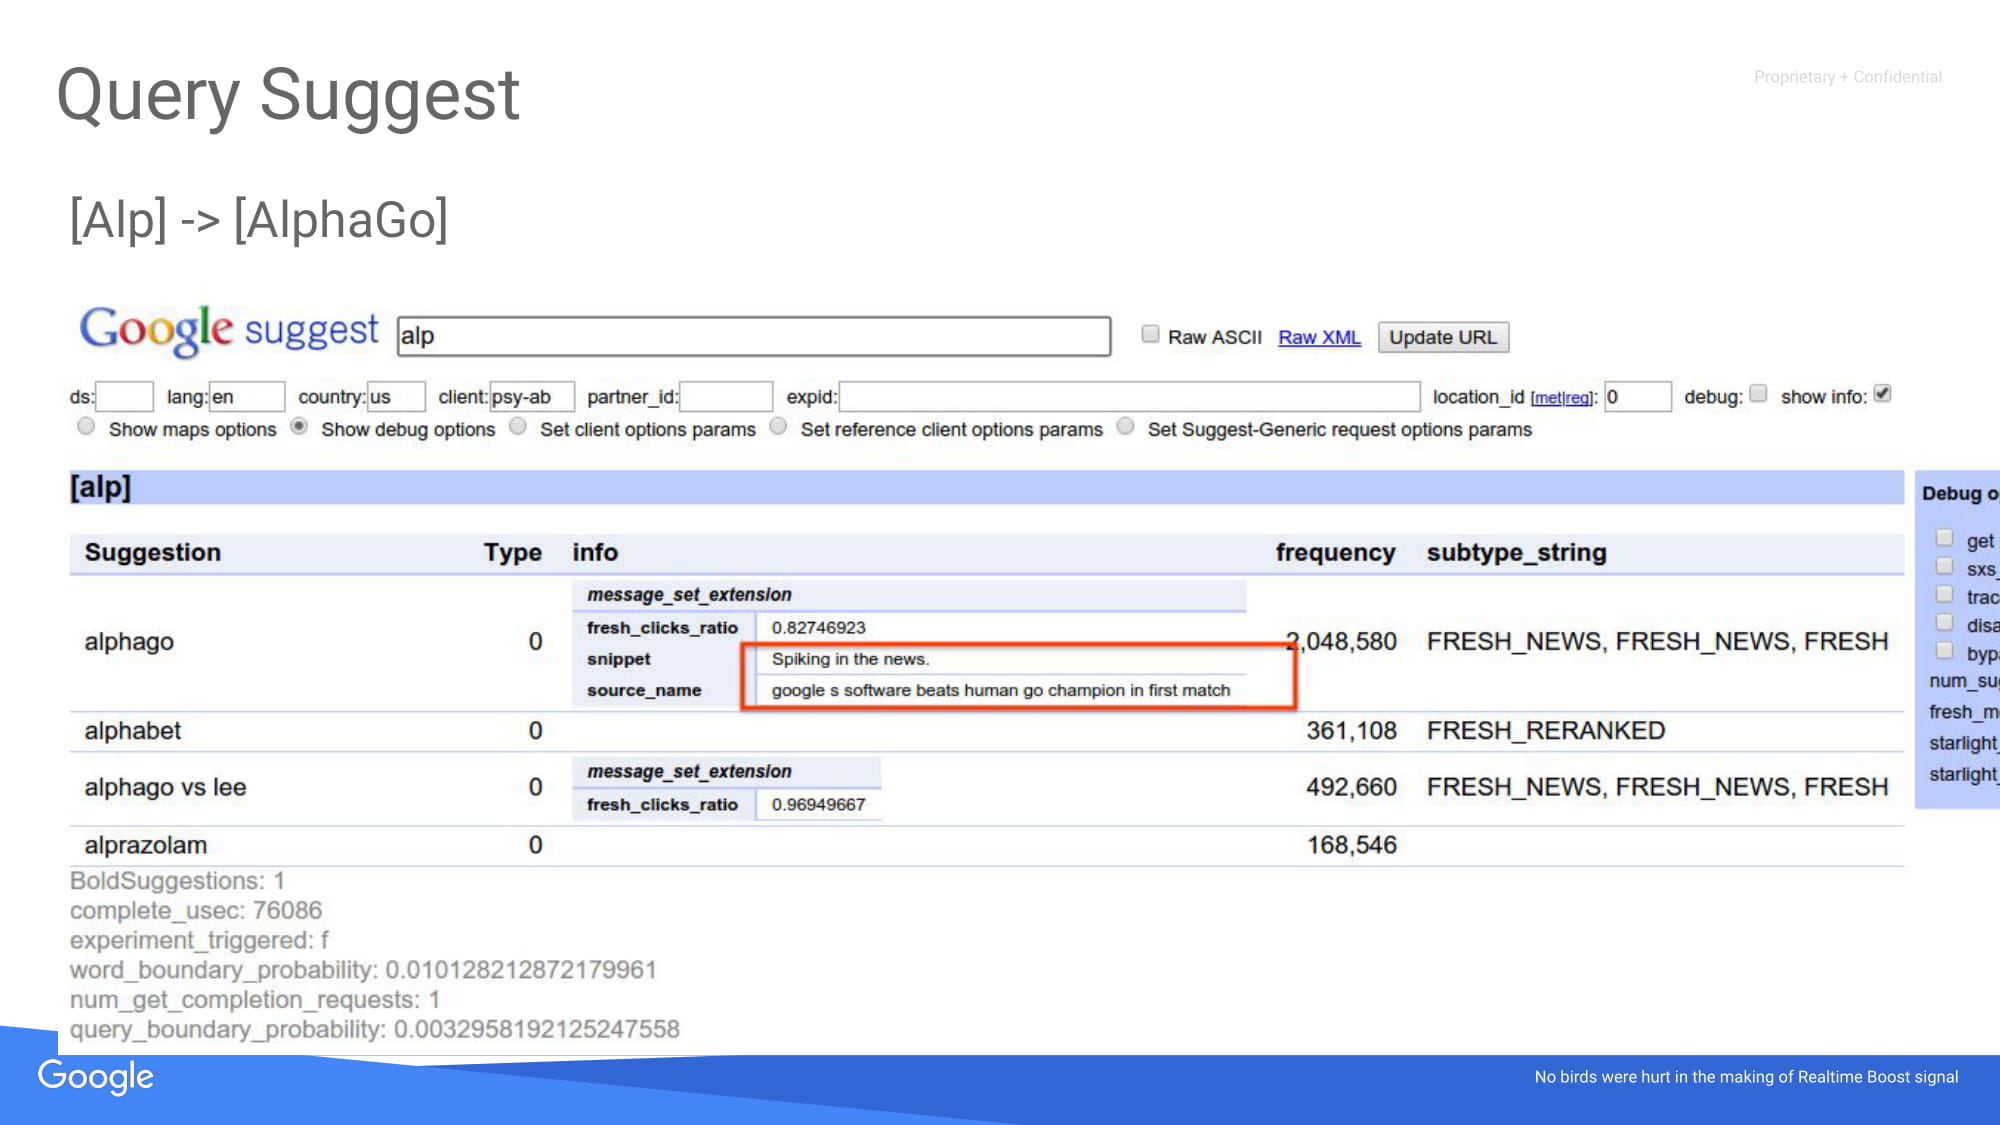Click the fresh_clicks_ratio value 0.82746923
2000x1125 pixels.
coord(819,628)
